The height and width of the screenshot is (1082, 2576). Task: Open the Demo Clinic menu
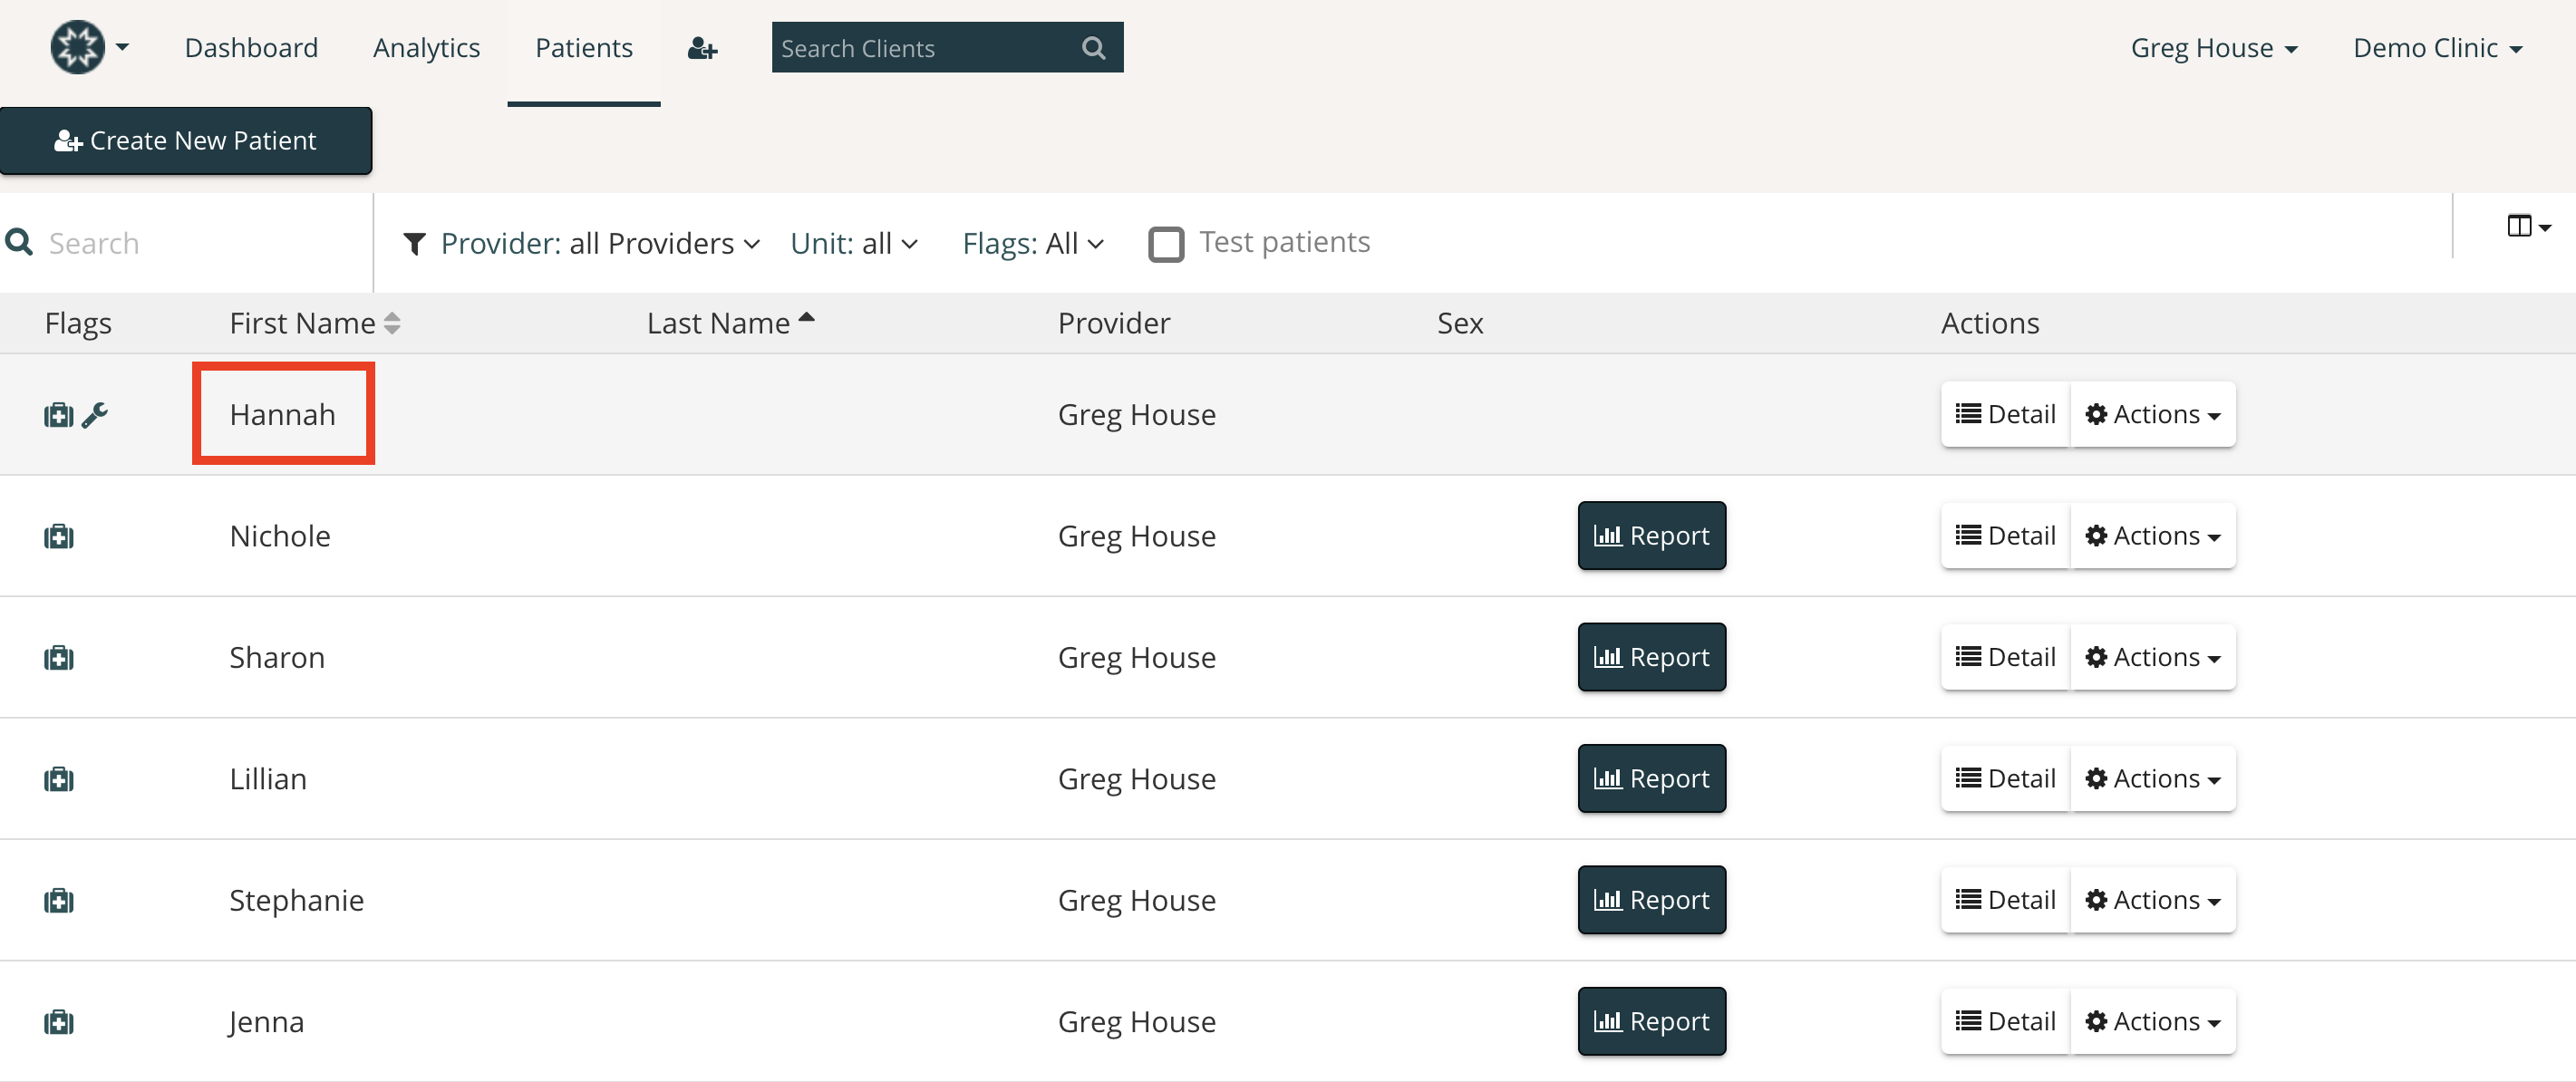(2437, 48)
